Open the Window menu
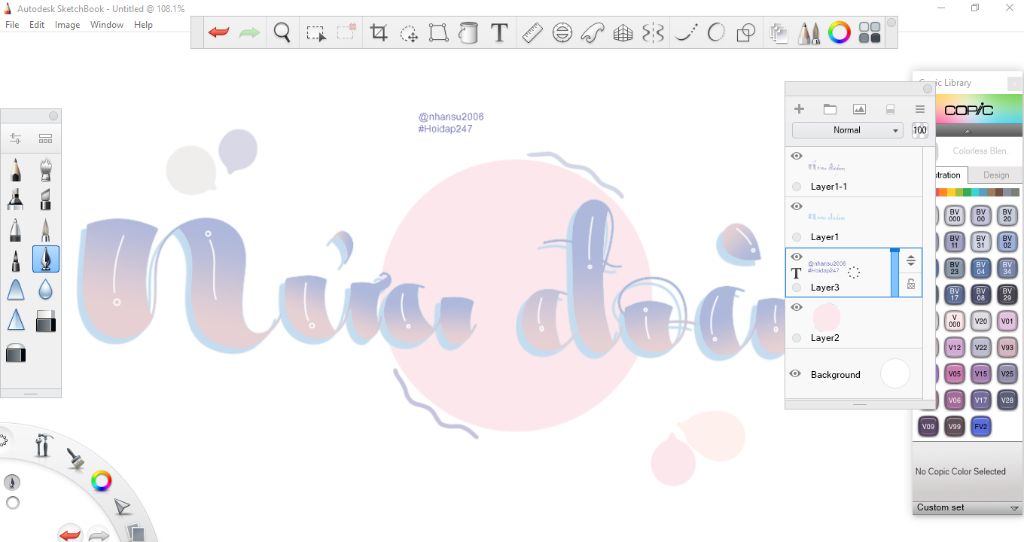This screenshot has width=1024, height=542. click(106, 25)
